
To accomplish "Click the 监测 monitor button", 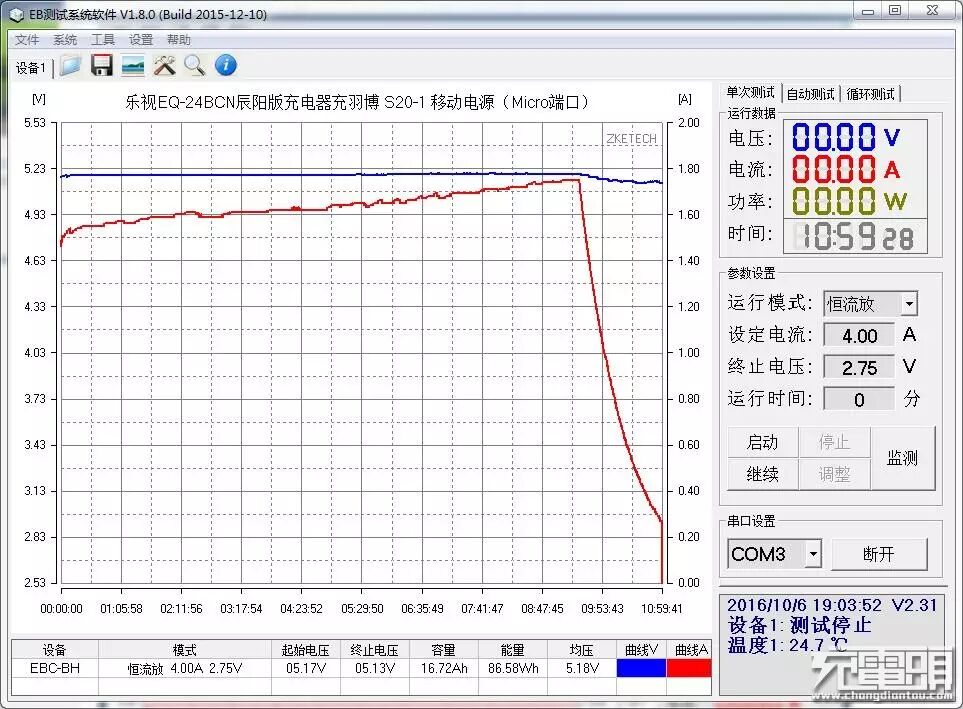I will [903, 458].
